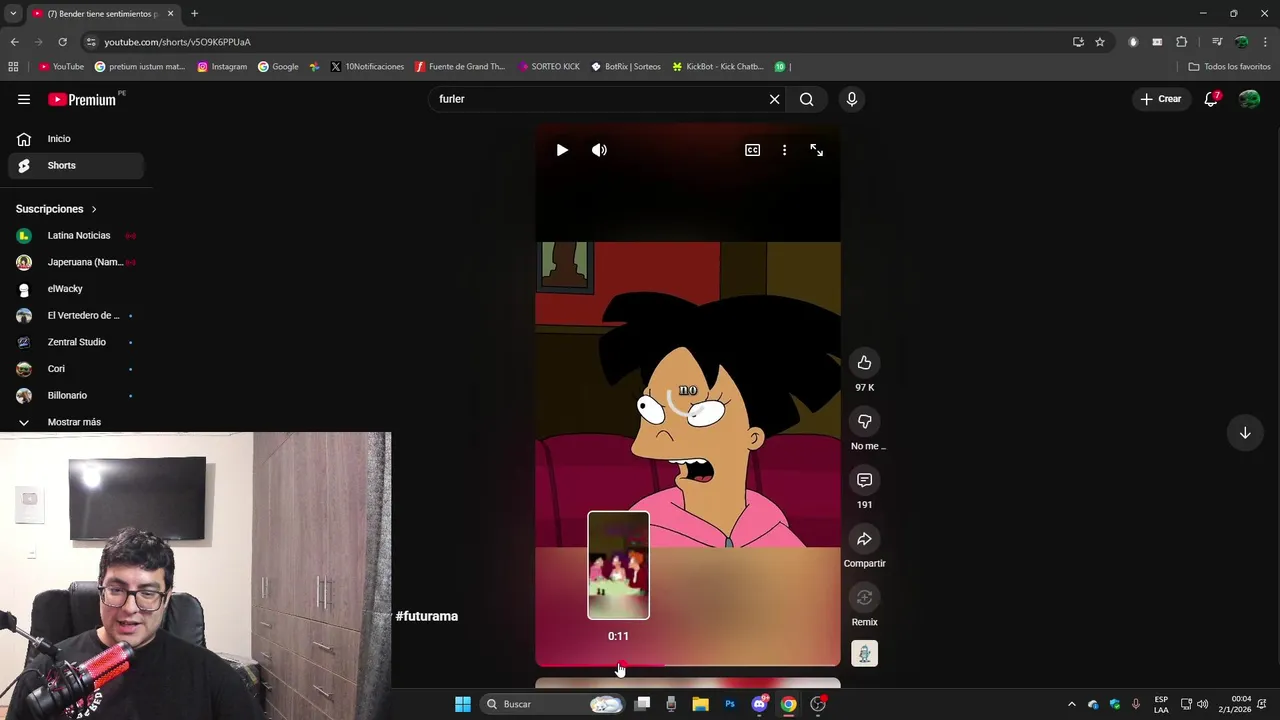Image resolution: width=1280 pixels, height=720 pixels.
Task: Click the Crear button
Action: click(1161, 99)
